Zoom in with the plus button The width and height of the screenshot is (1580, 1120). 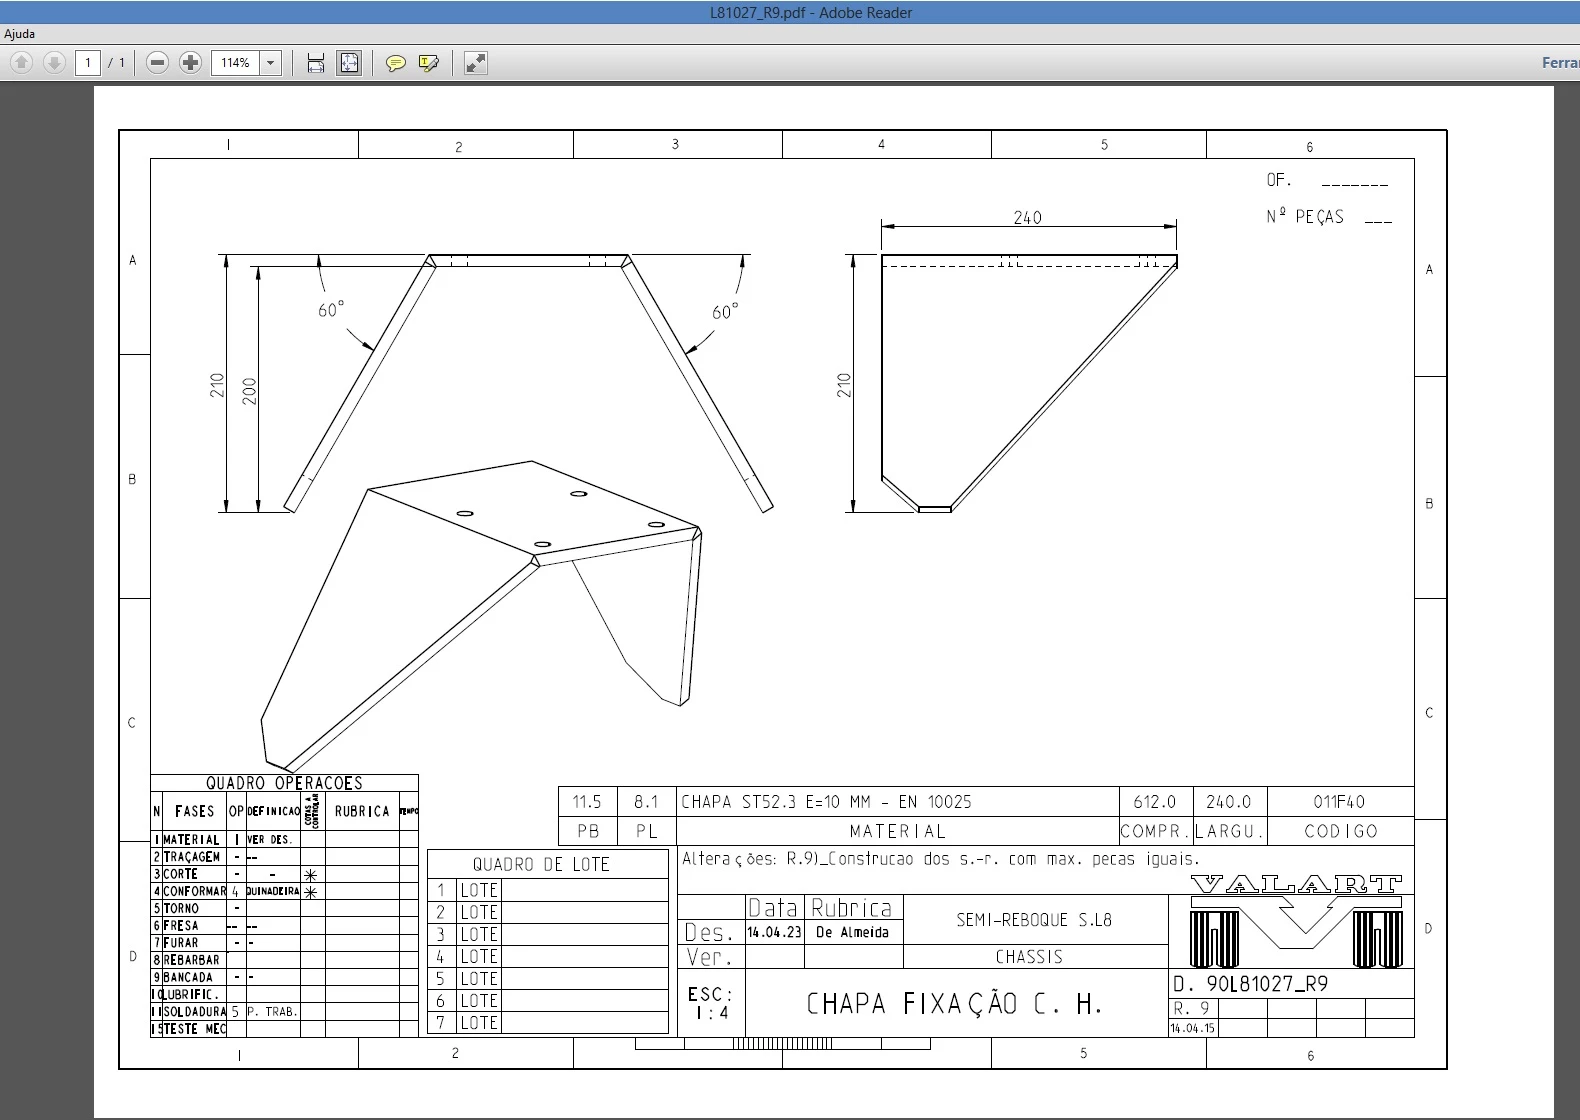point(190,63)
